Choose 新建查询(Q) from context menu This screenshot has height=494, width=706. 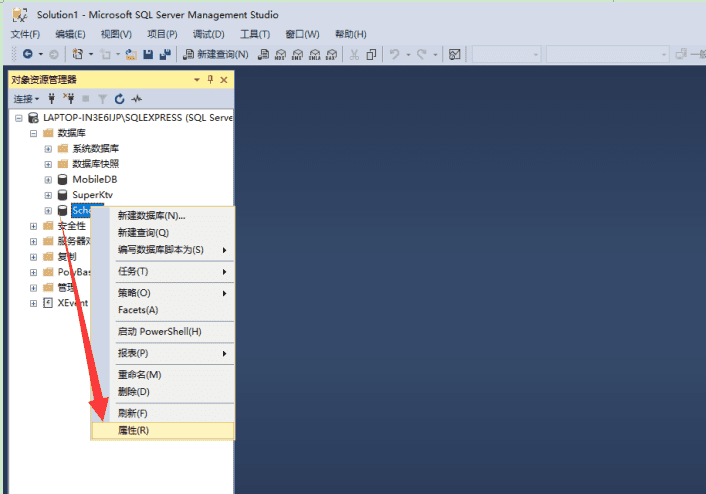(x=163, y=233)
